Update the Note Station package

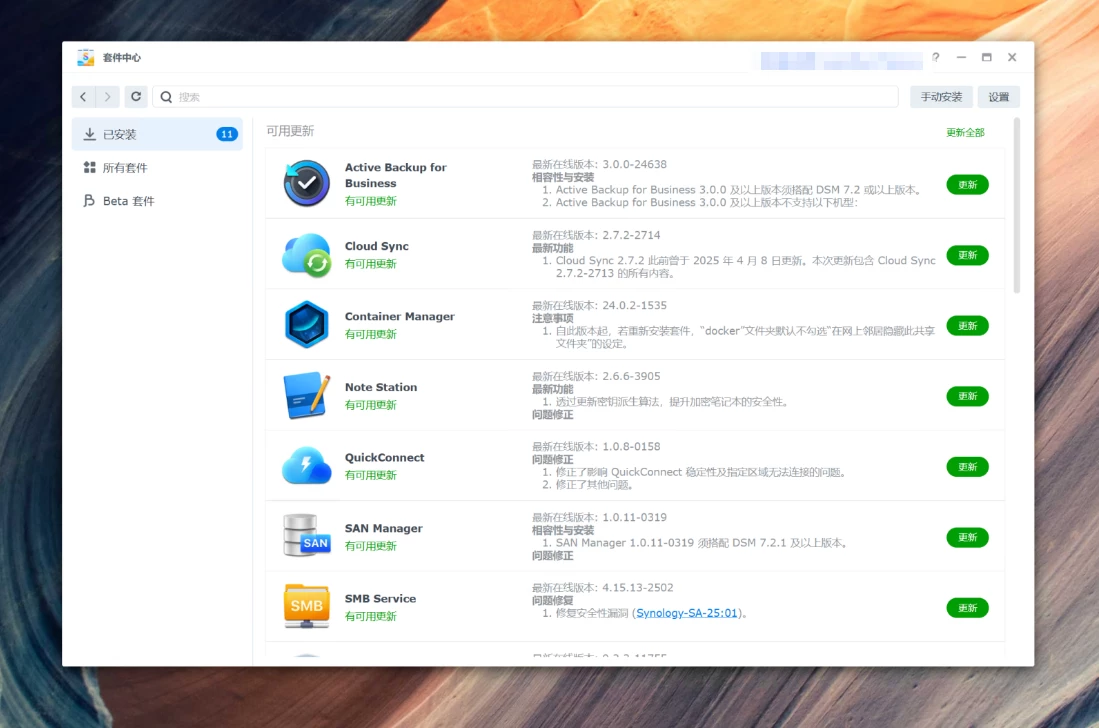coord(967,396)
